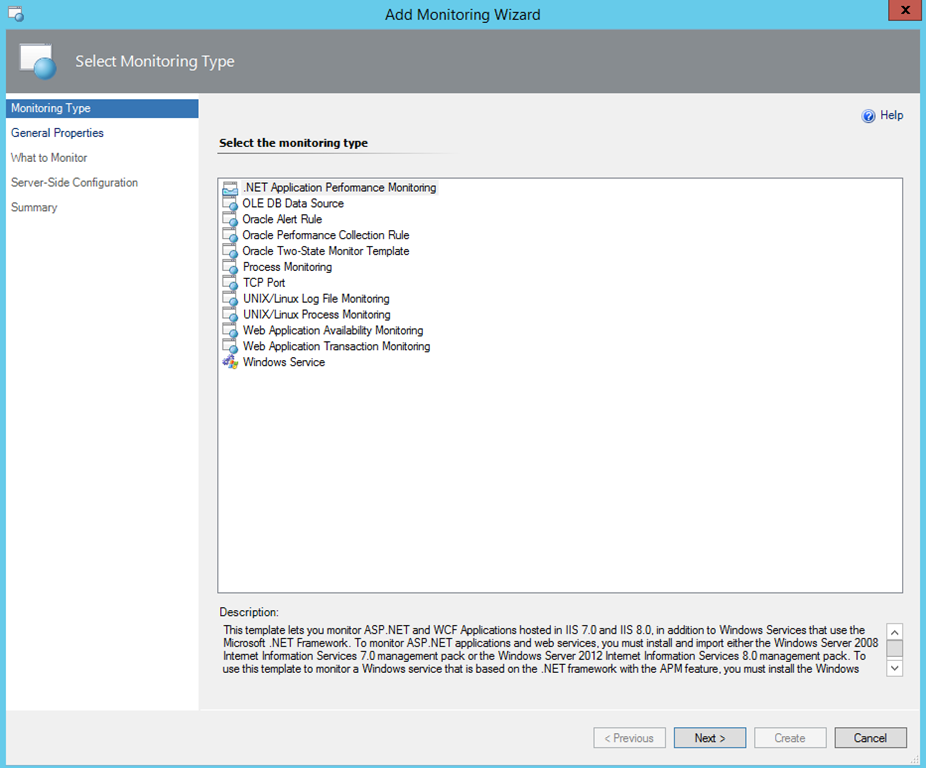Click the TCP Port template icon
The width and height of the screenshot is (926, 768).
[x=230, y=284]
